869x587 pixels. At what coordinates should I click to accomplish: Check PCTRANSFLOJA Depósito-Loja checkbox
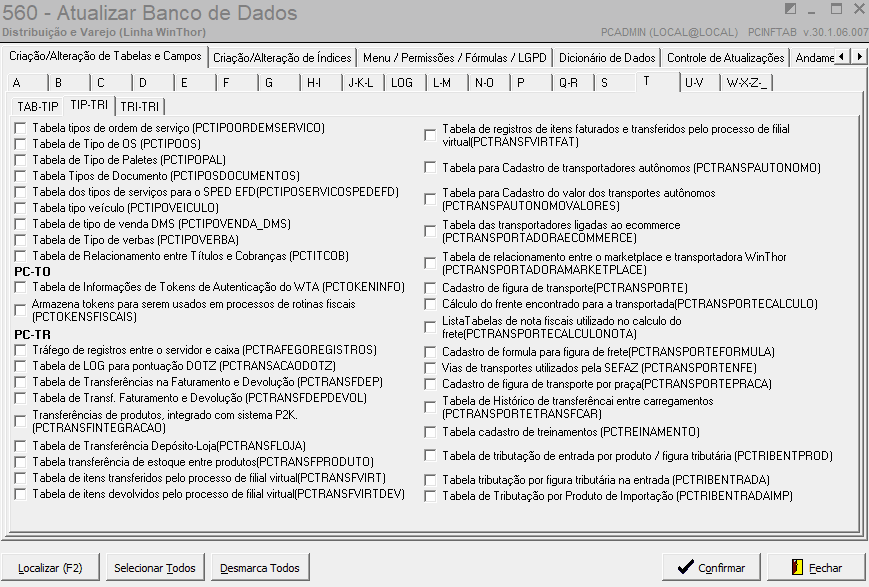21,446
